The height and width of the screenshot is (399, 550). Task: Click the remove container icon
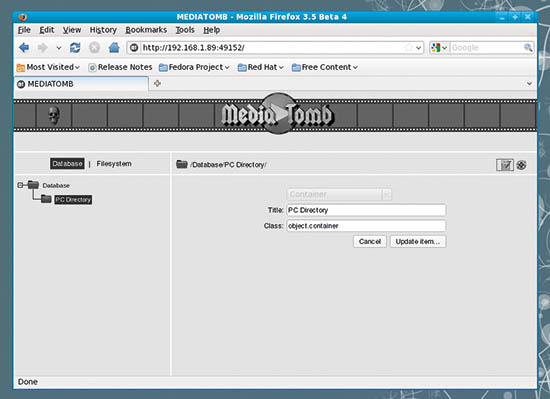521,165
